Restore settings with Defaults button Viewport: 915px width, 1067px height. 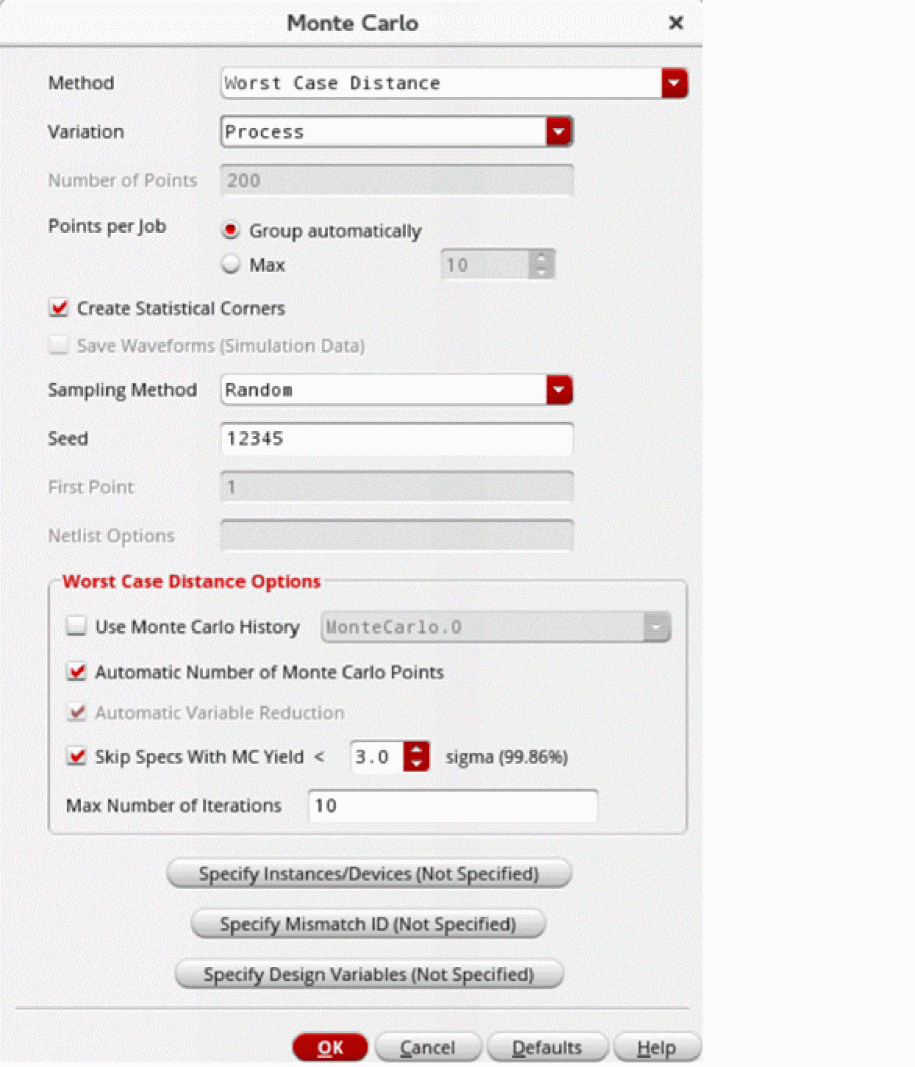[x=547, y=1047]
